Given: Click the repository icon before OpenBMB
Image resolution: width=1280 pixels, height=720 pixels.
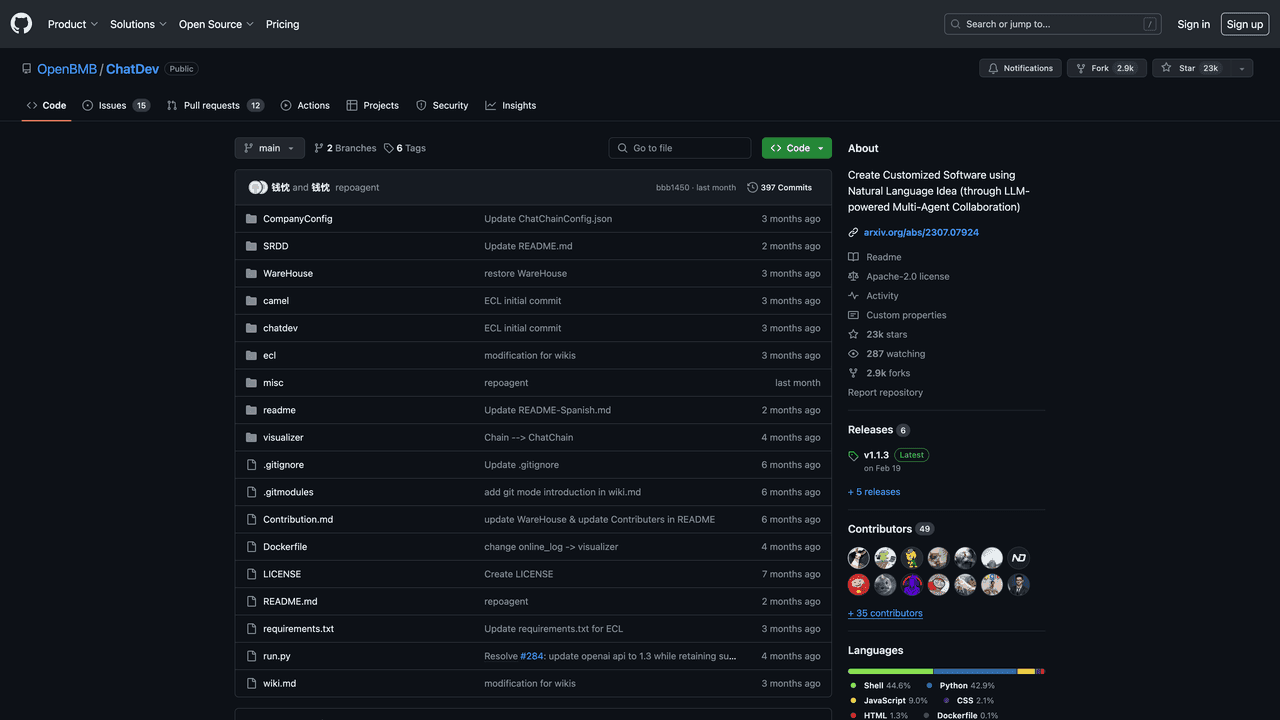Looking at the screenshot, I should click(x=27, y=69).
